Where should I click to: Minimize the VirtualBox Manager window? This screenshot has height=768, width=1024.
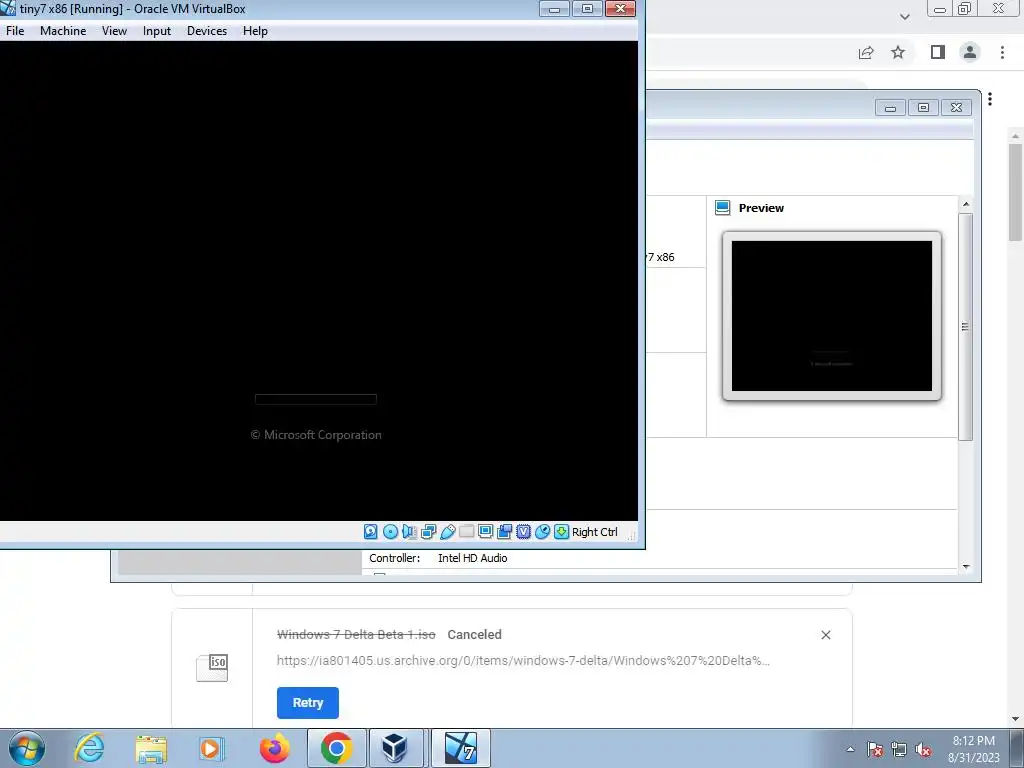pos(890,108)
